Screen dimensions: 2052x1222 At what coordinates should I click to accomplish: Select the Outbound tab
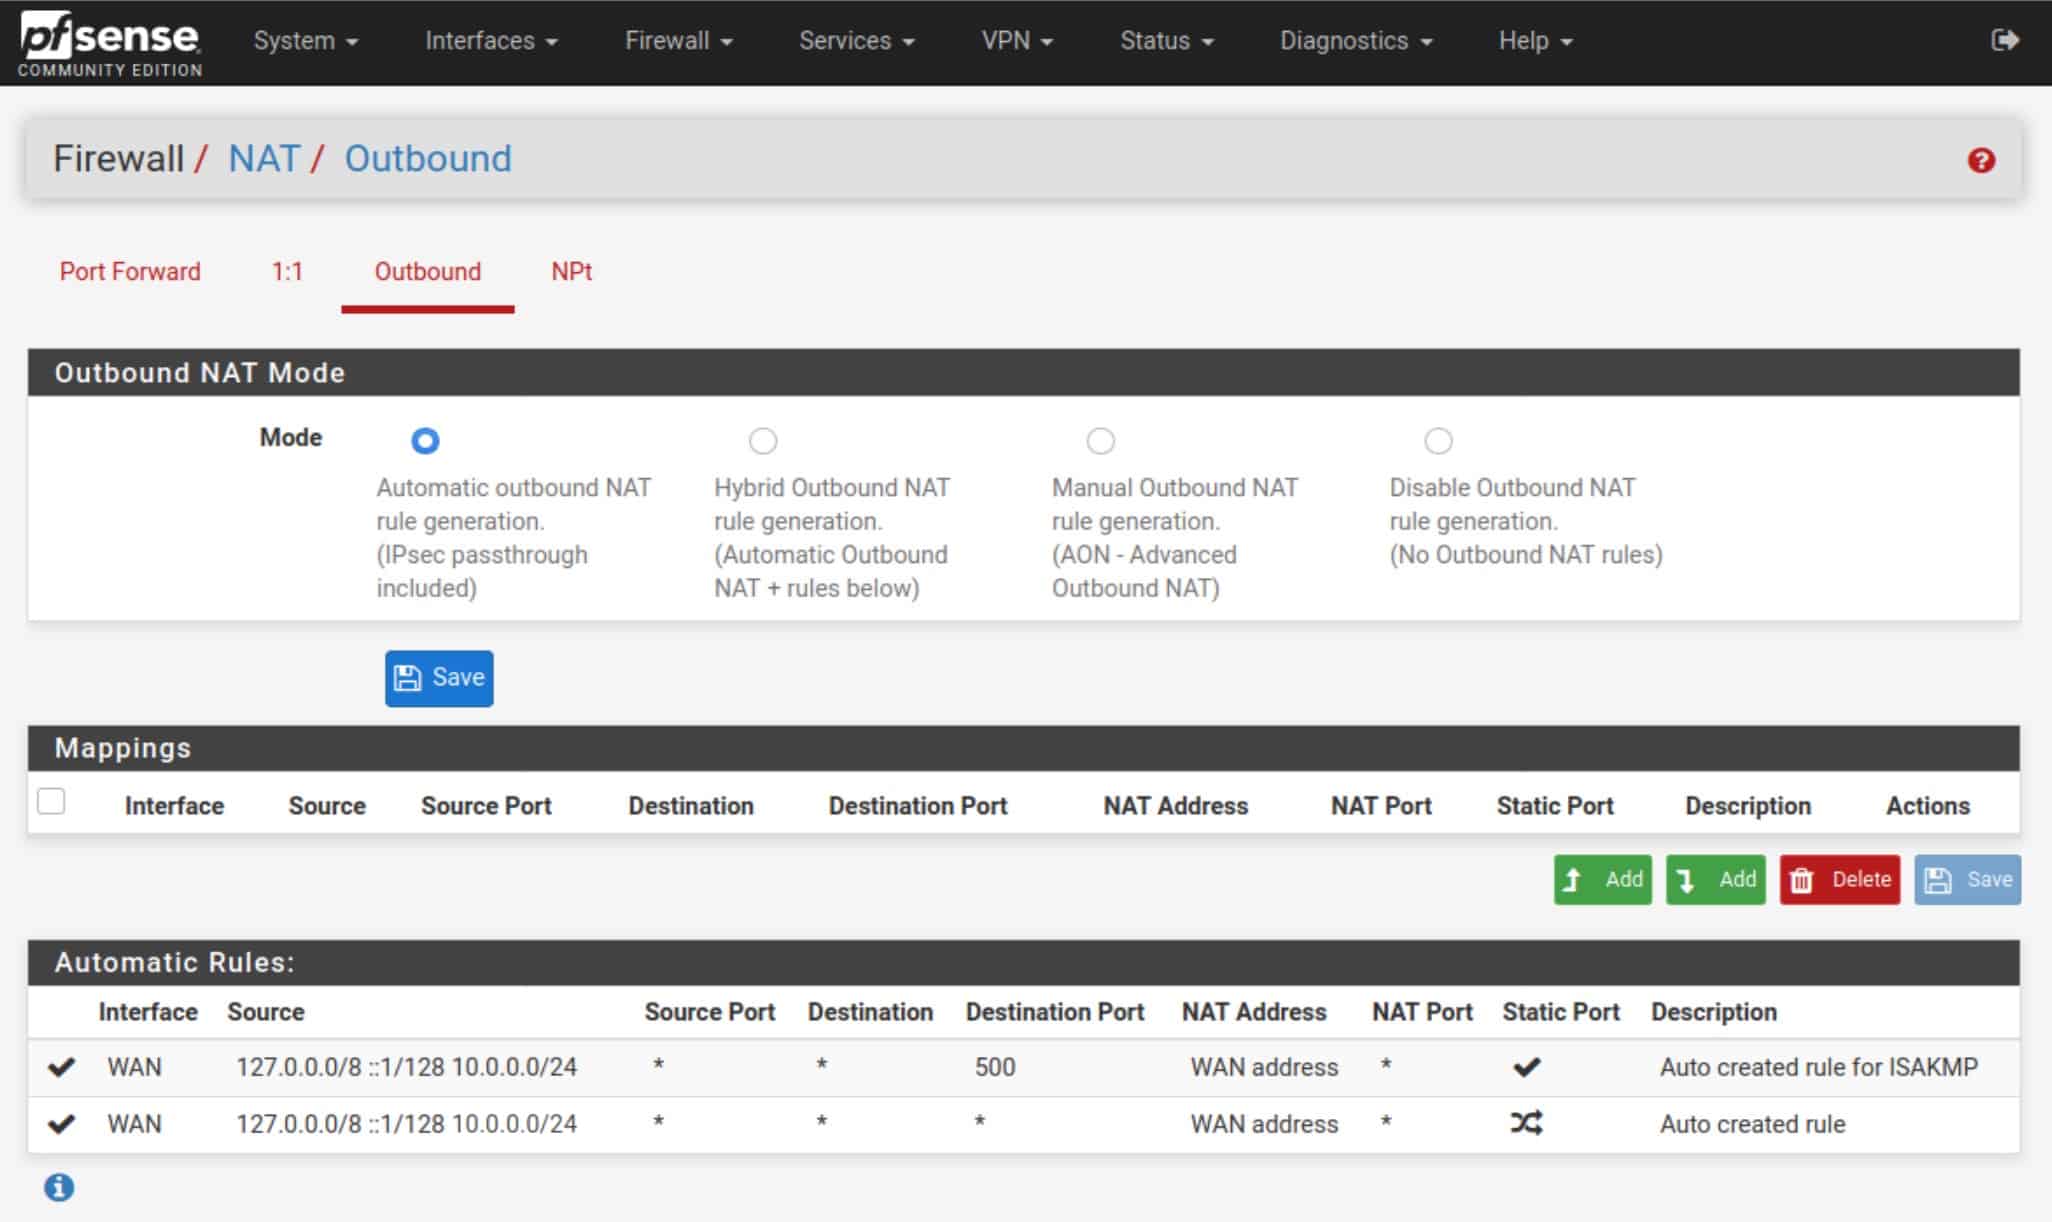(x=428, y=271)
